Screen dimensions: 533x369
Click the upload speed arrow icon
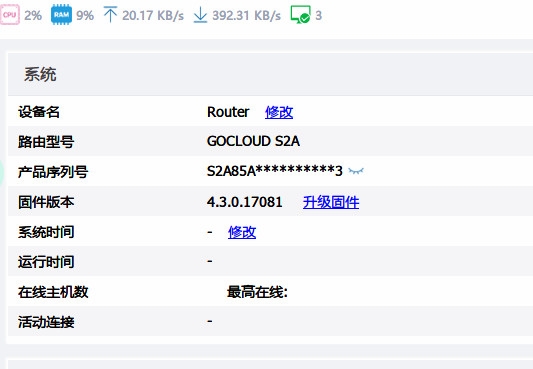click(110, 15)
